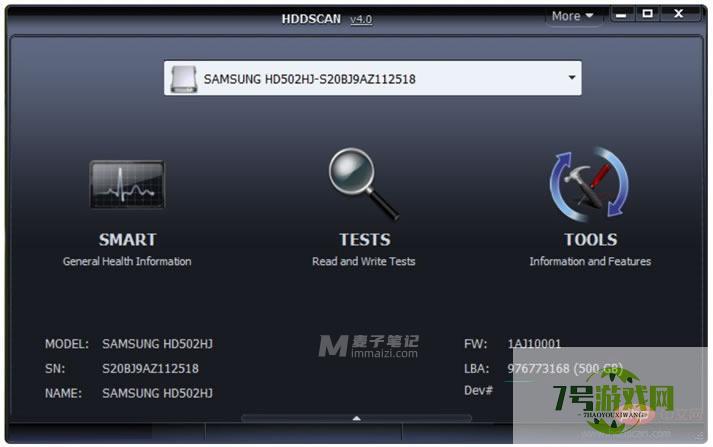Click Information and Features text
This screenshot has height=447, width=713.
click(x=590, y=261)
